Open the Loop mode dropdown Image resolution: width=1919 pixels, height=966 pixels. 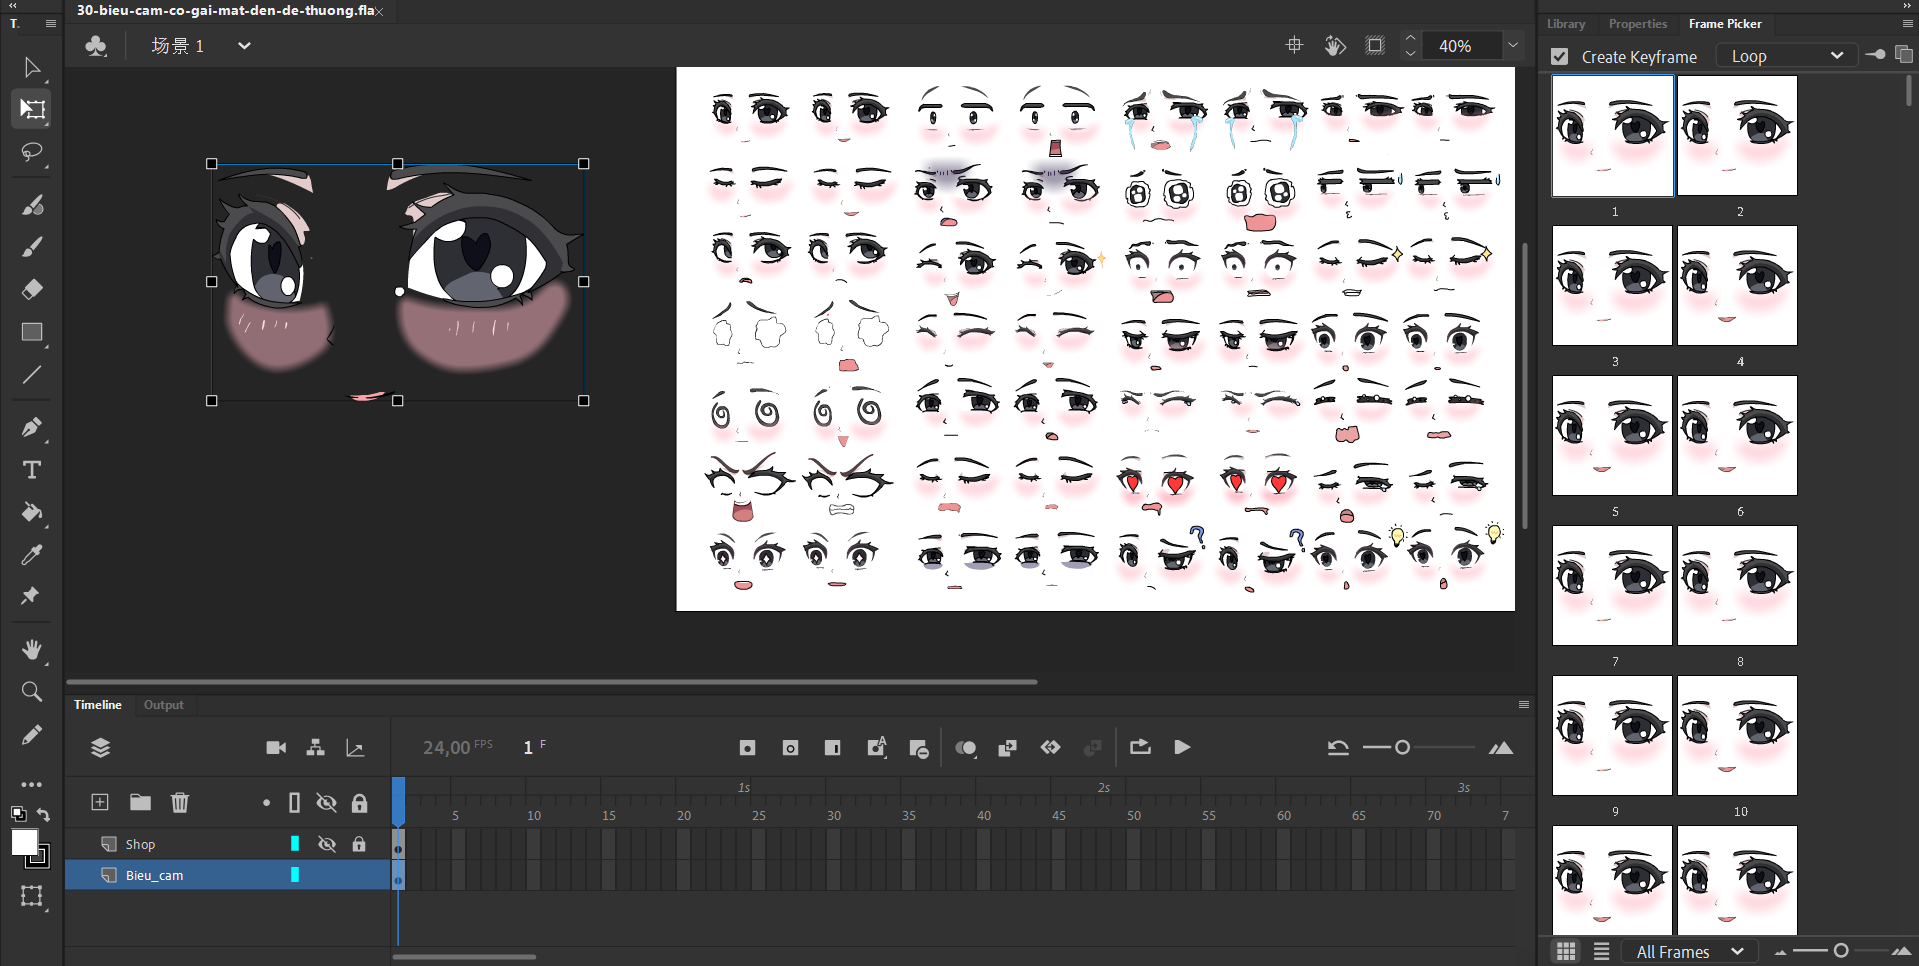(x=1786, y=56)
